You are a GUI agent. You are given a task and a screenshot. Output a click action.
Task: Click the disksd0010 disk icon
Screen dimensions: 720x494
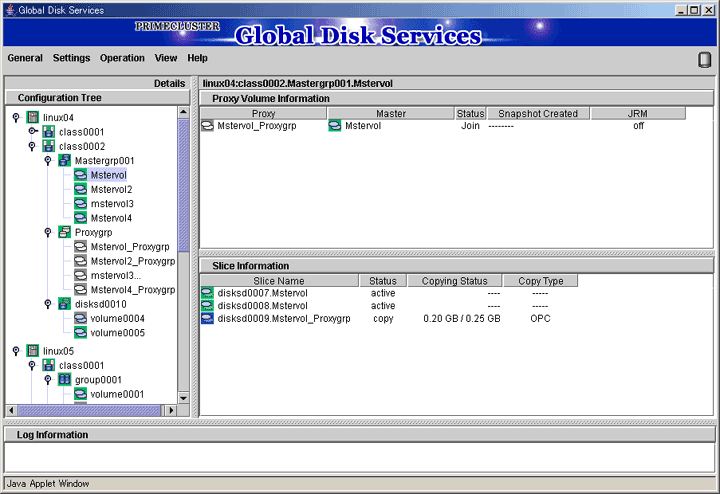pos(65,304)
